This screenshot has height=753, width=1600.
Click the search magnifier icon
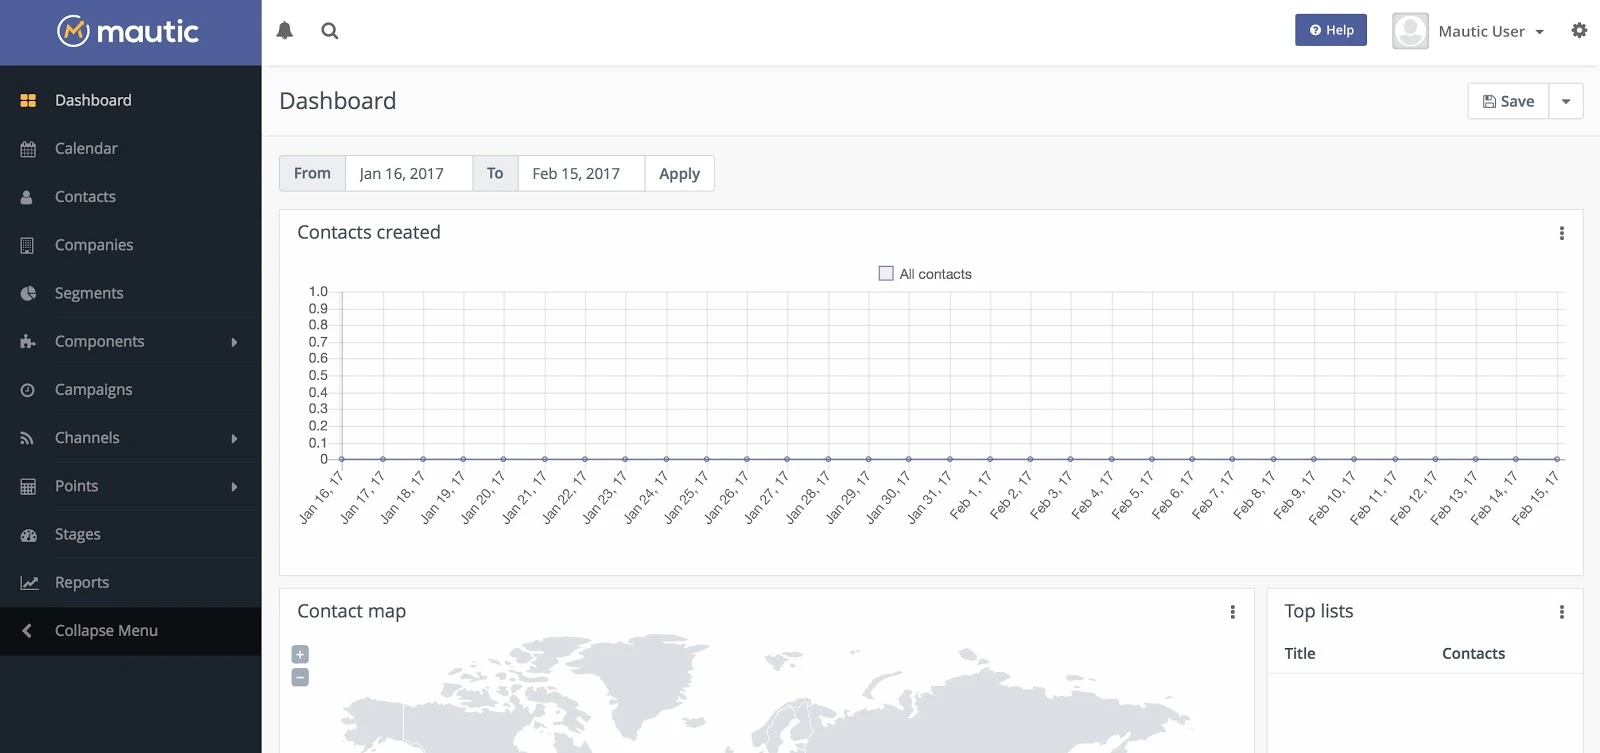point(330,31)
